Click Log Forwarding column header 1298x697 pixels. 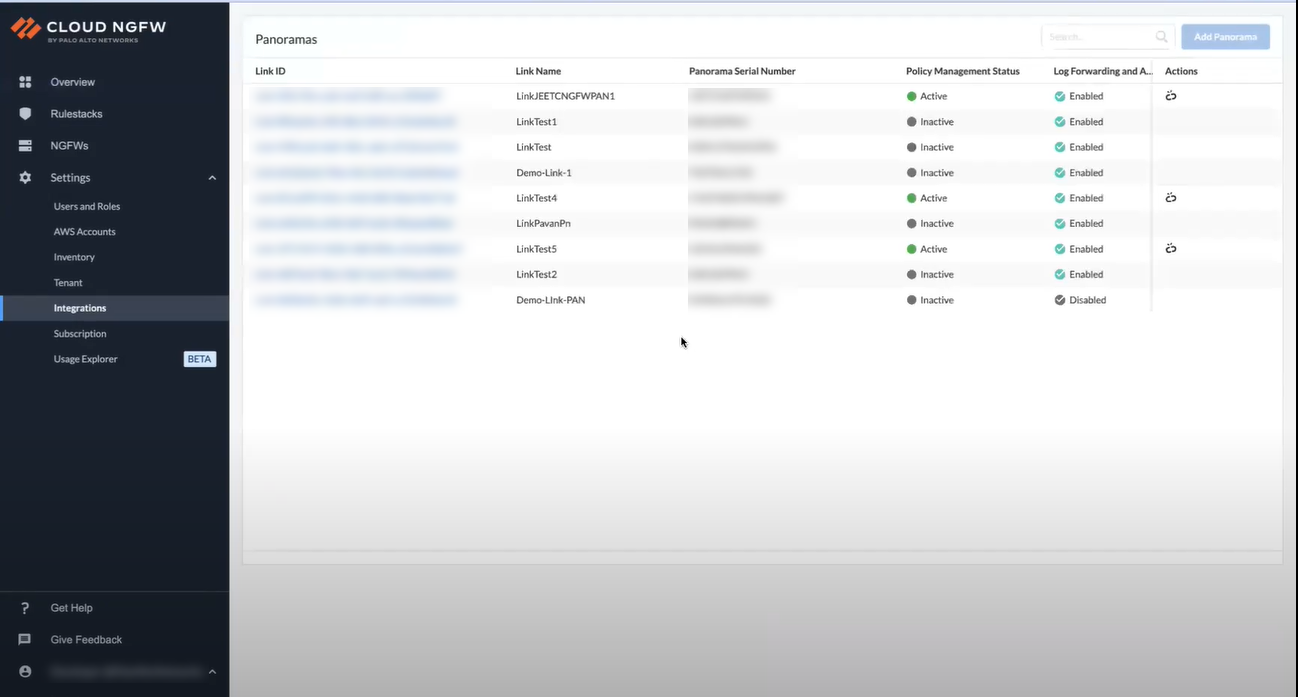pyautogui.click(x=1102, y=71)
